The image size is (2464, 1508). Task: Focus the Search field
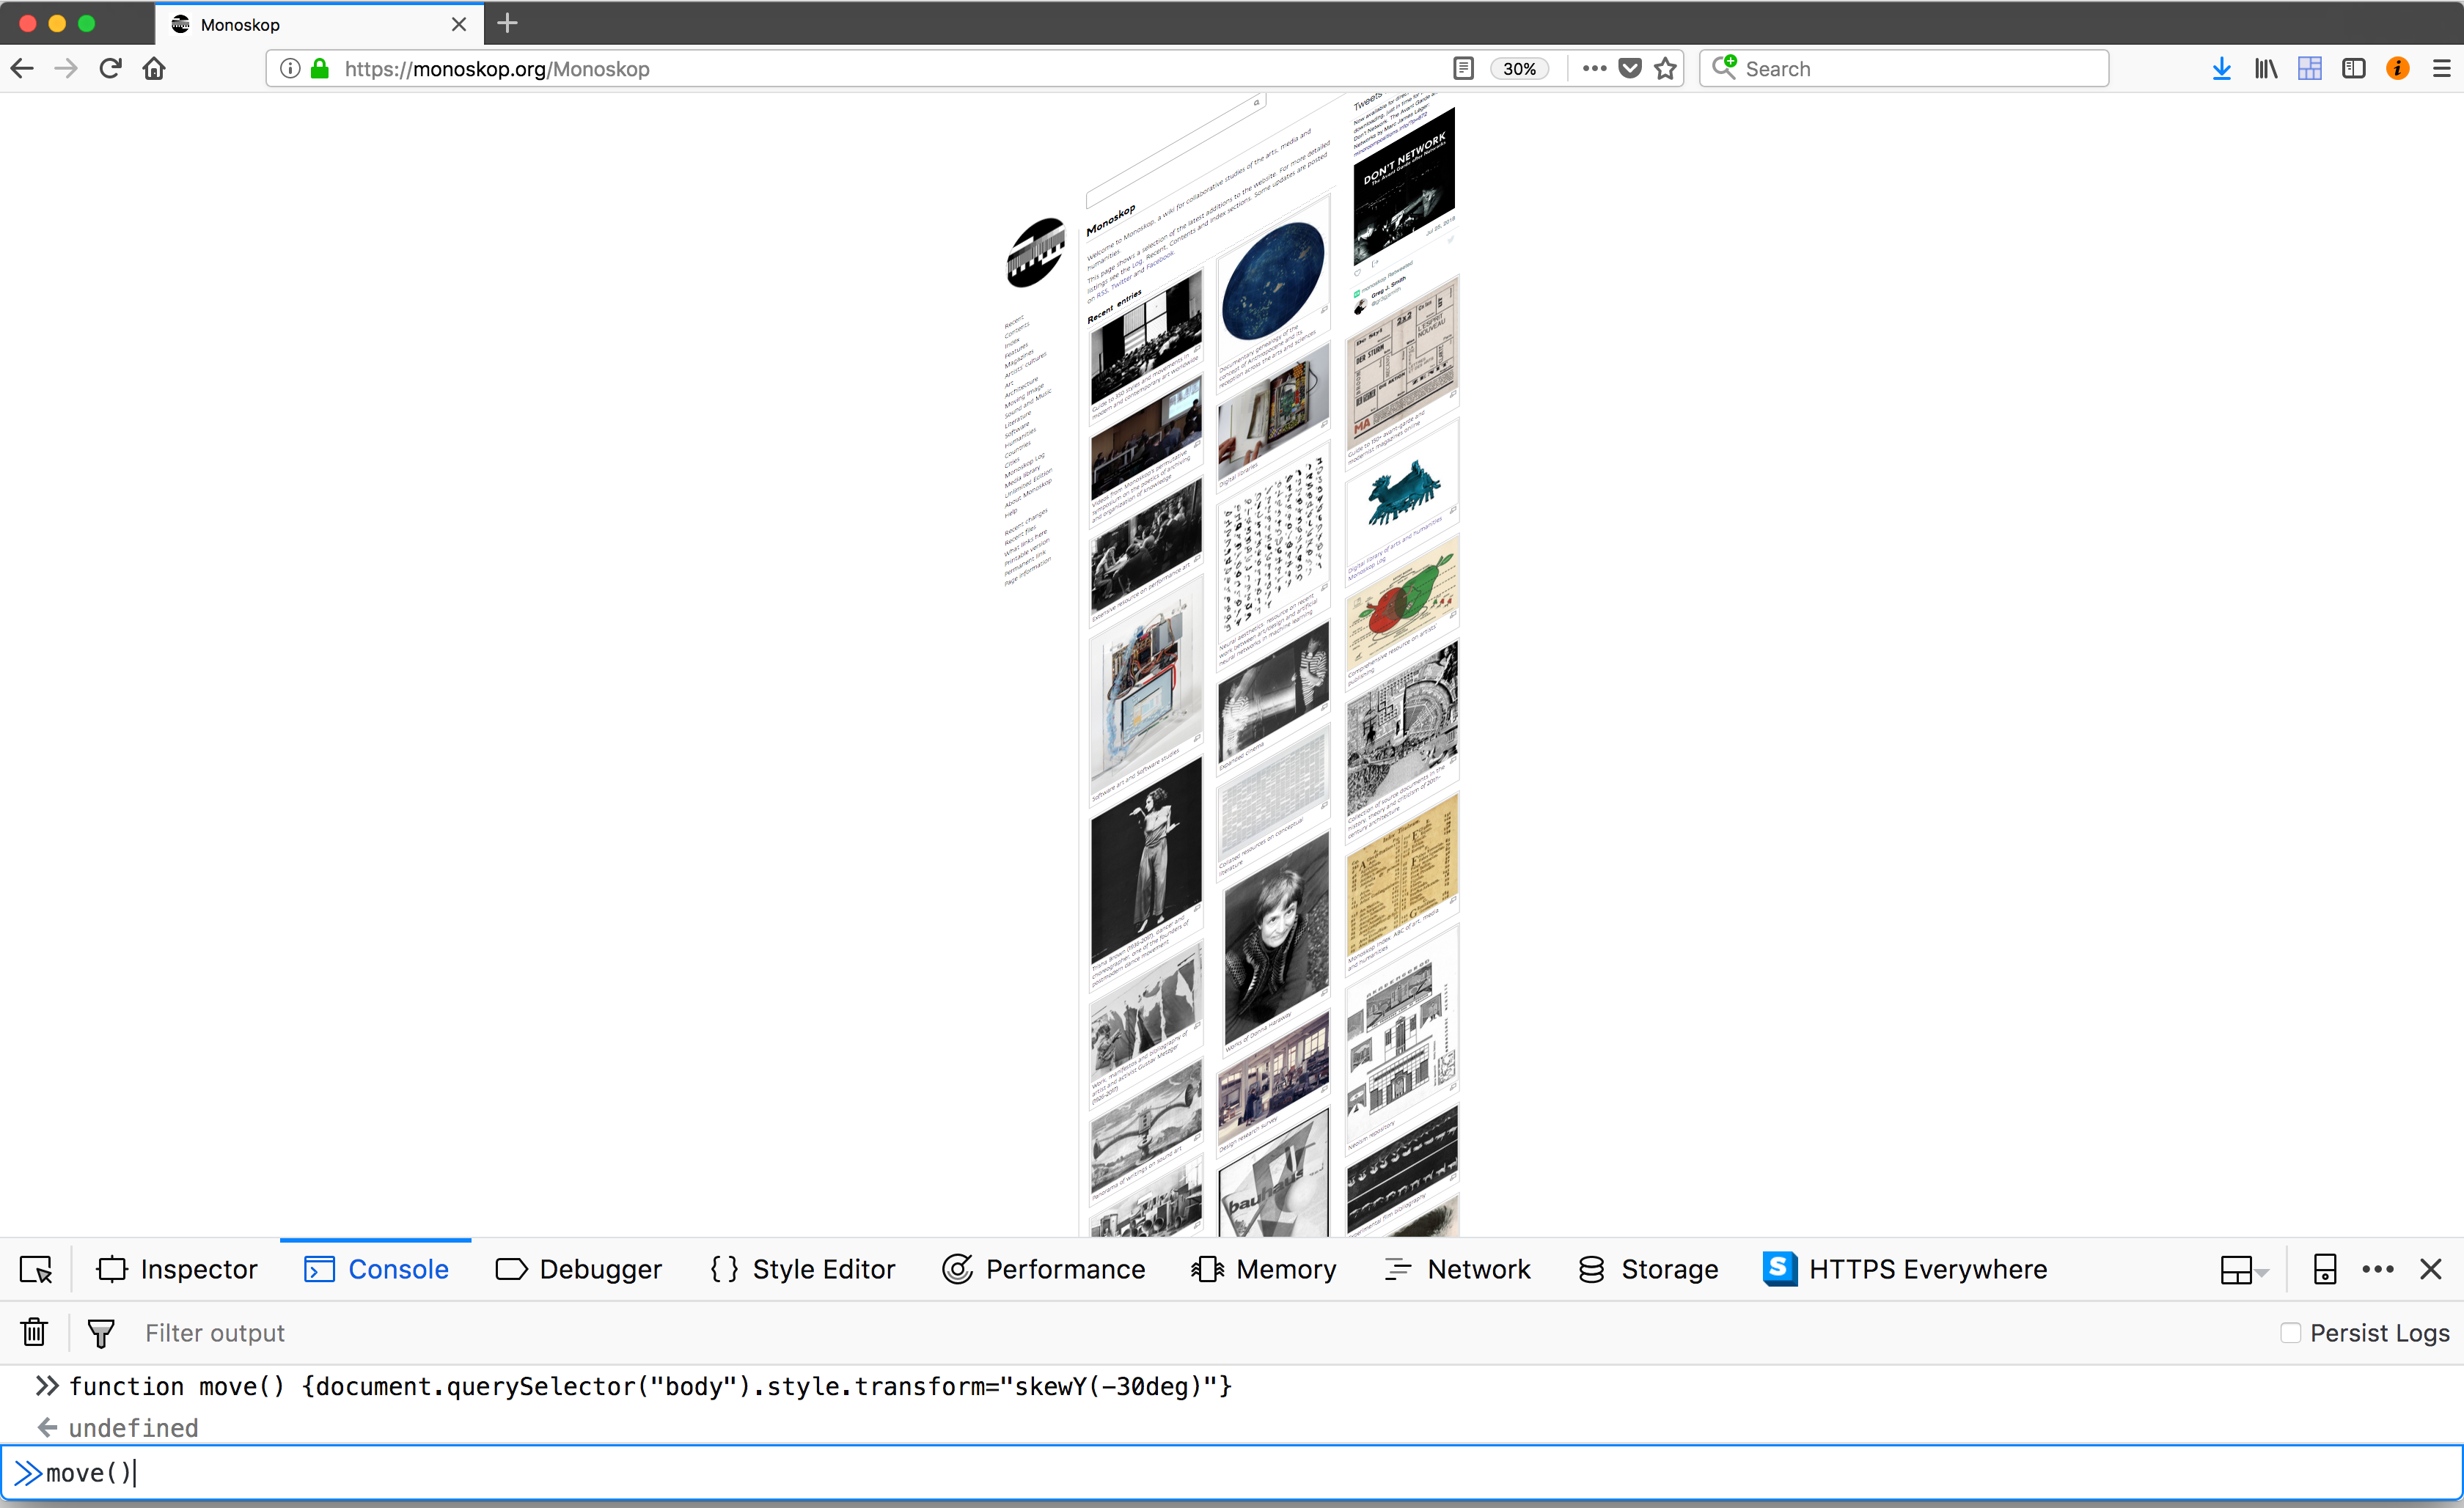1904,68
